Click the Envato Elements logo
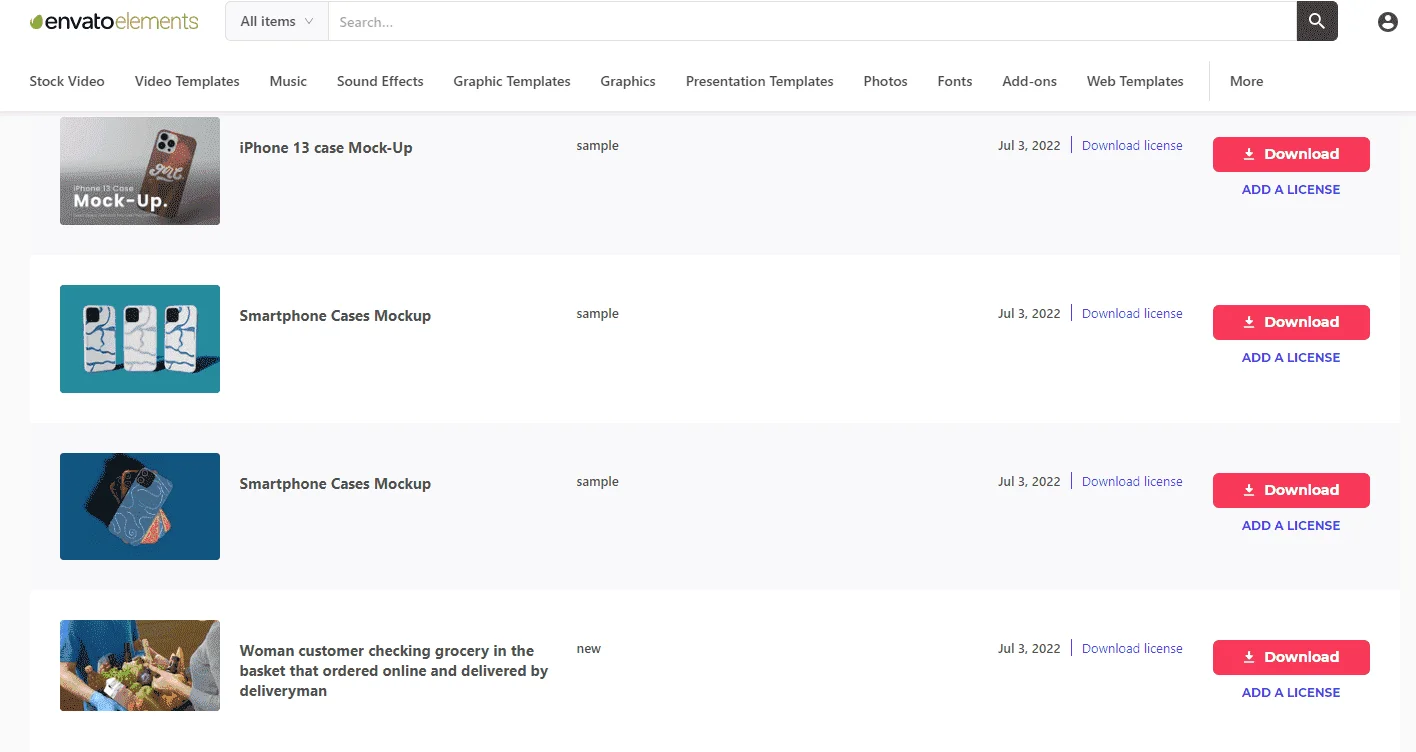1416x752 pixels. [114, 21]
